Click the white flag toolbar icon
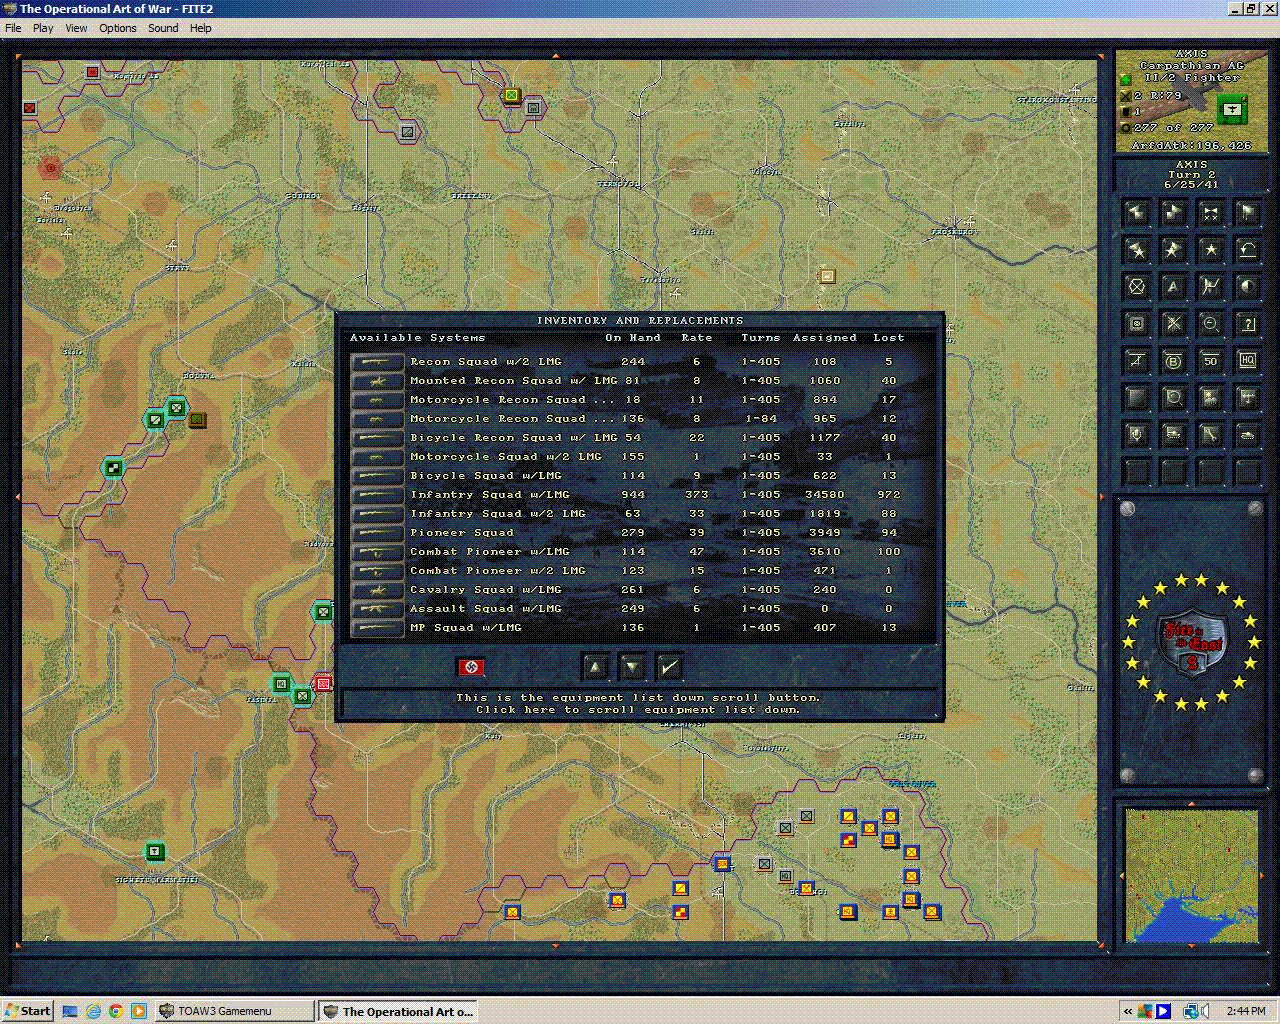Screen dimensions: 1280x1024 (x=1247, y=212)
